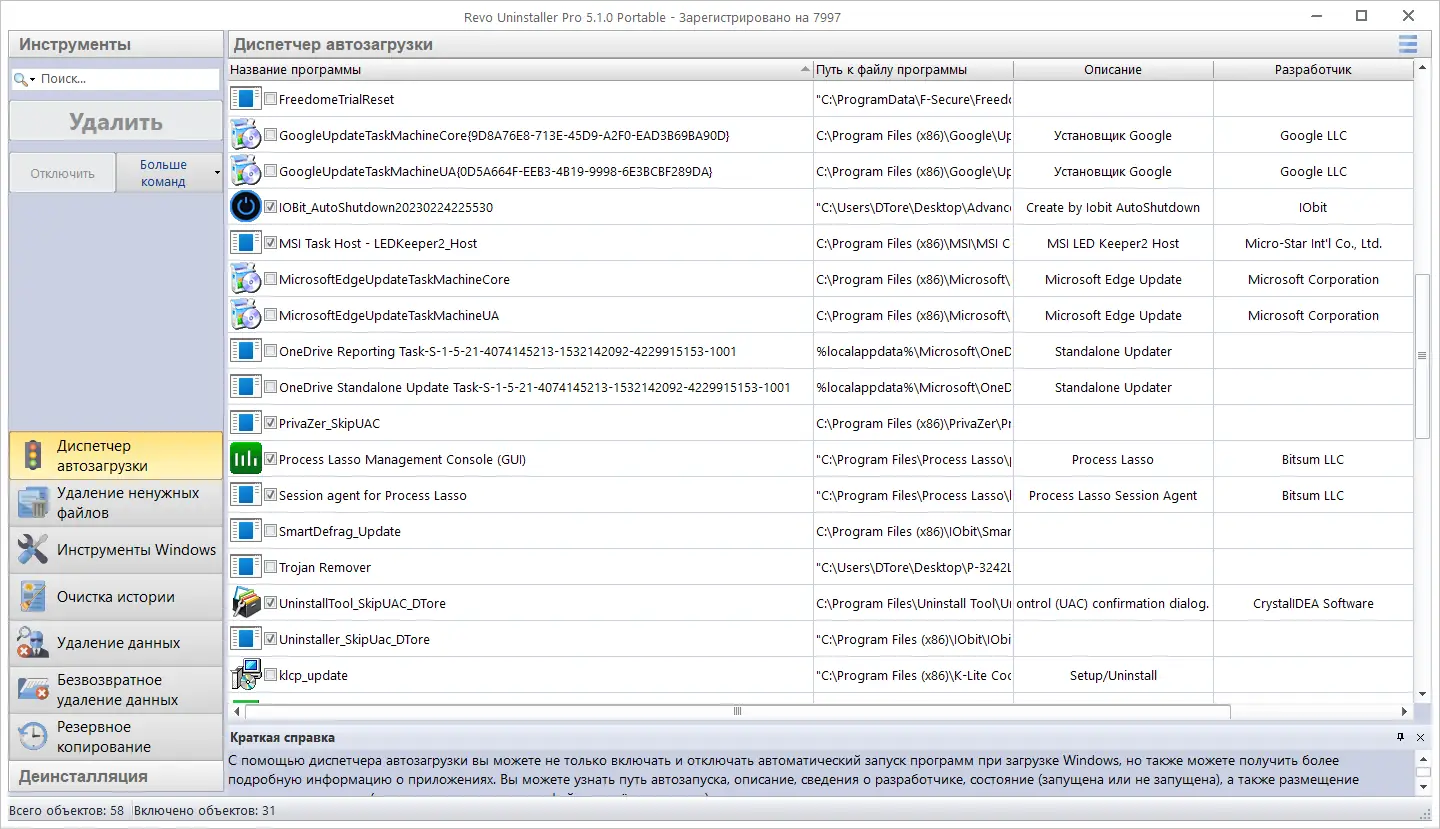Open the hamburger menu in the Диспетчер автозагрузки header
The width and height of the screenshot is (1440, 829).
pos(1408,44)
